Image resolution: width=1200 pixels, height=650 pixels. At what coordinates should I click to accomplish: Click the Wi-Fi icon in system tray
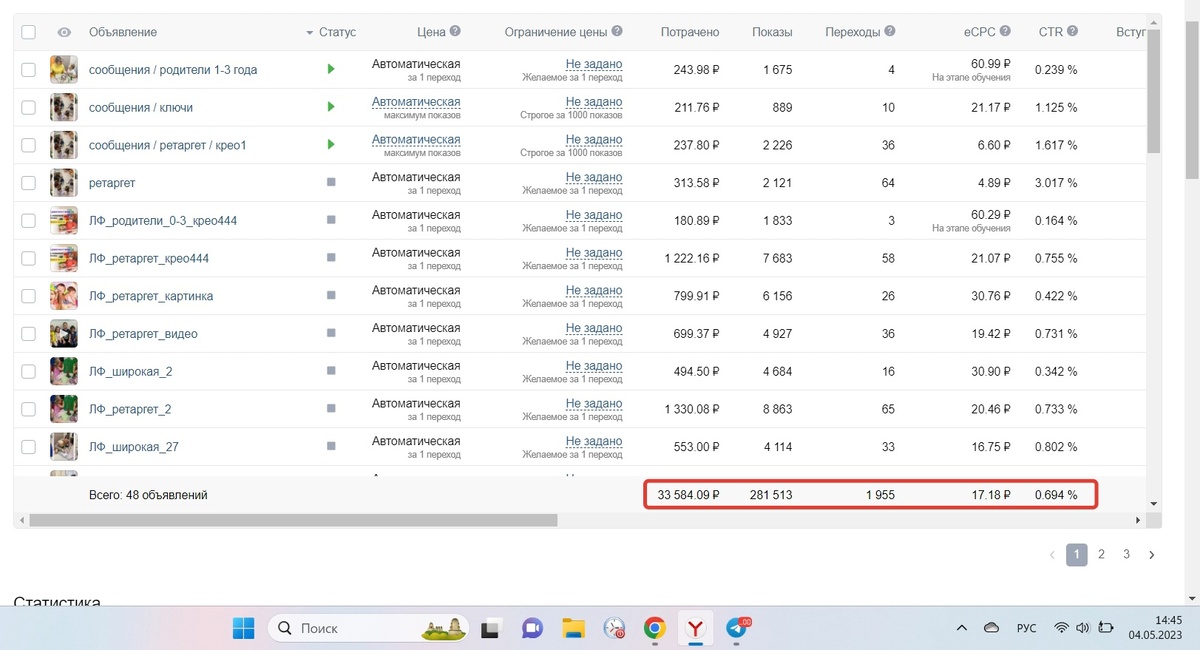(1061, 628)
